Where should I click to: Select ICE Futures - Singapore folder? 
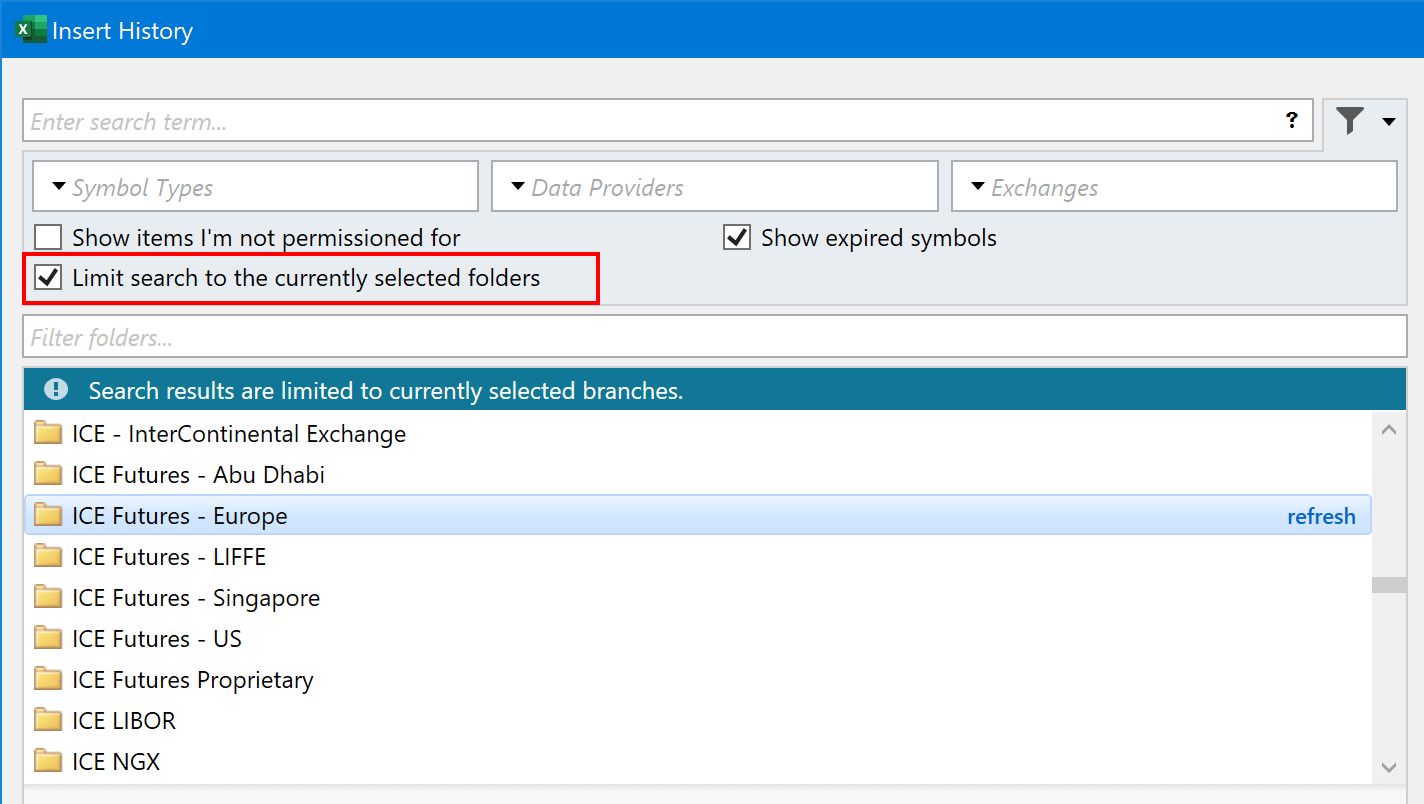point(697,598)
